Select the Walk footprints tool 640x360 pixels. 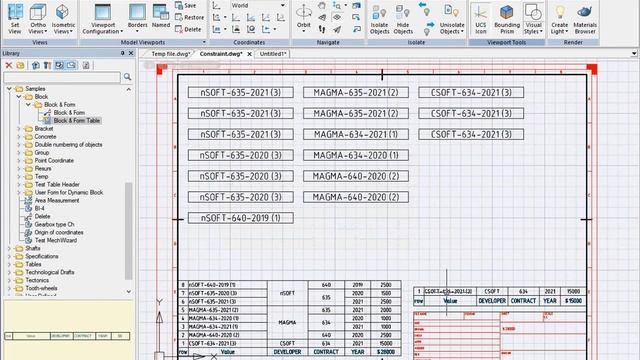322,29
